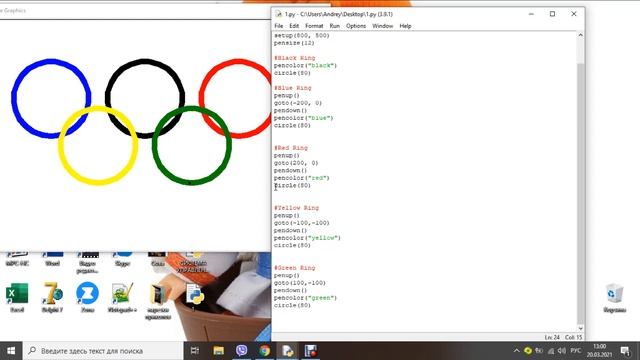
Task: Open the notification center
Action: [x=625, y=351]
